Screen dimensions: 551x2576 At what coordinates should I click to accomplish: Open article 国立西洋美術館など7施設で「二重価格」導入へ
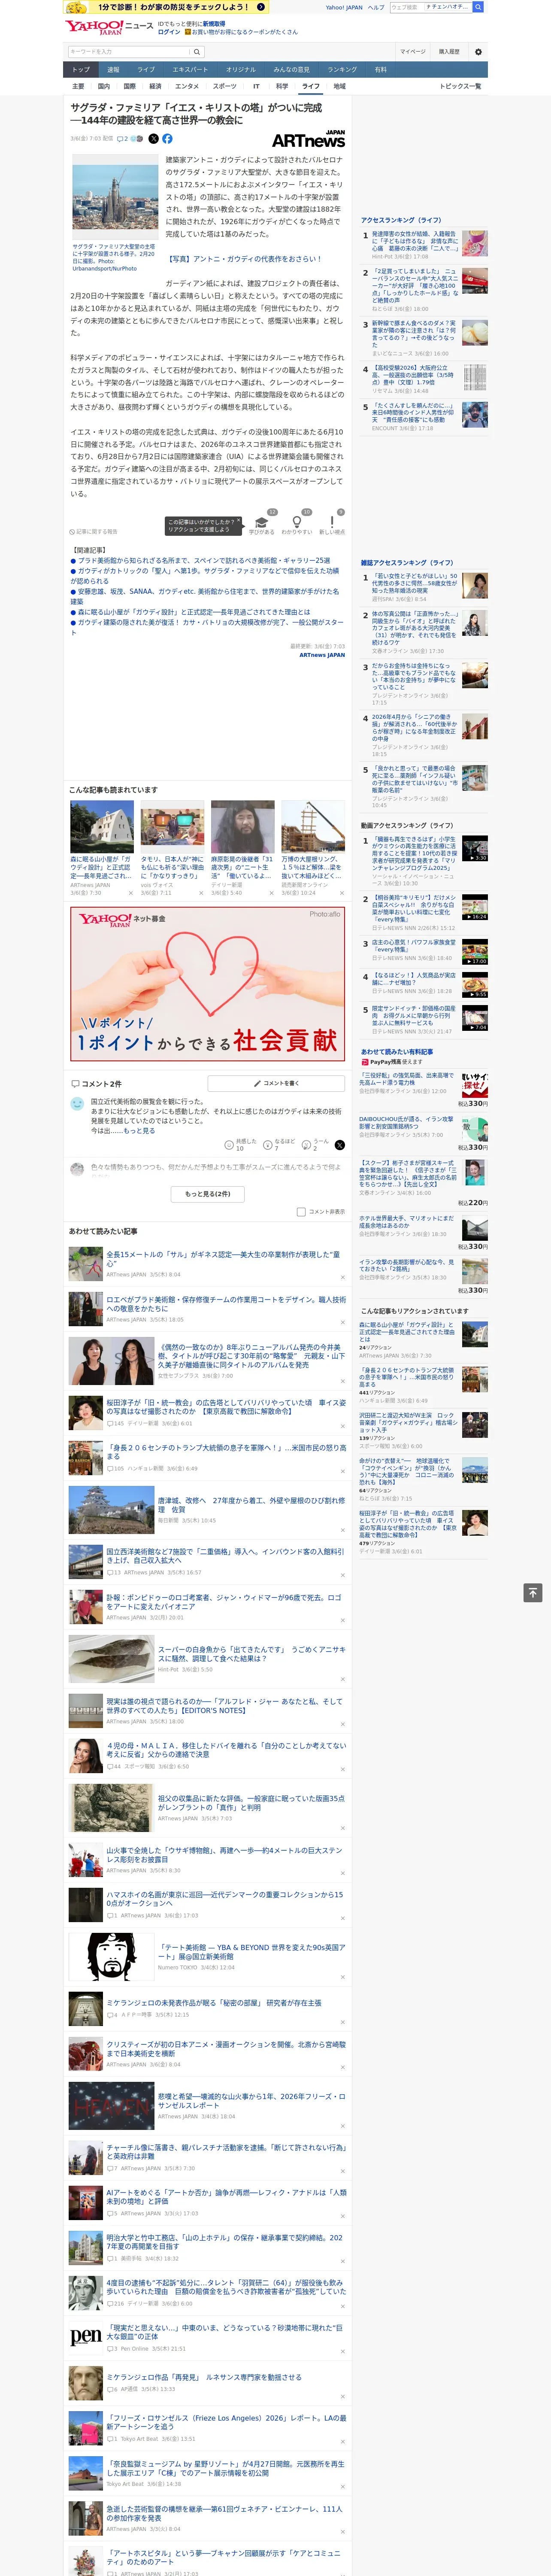pos(225,1555)
